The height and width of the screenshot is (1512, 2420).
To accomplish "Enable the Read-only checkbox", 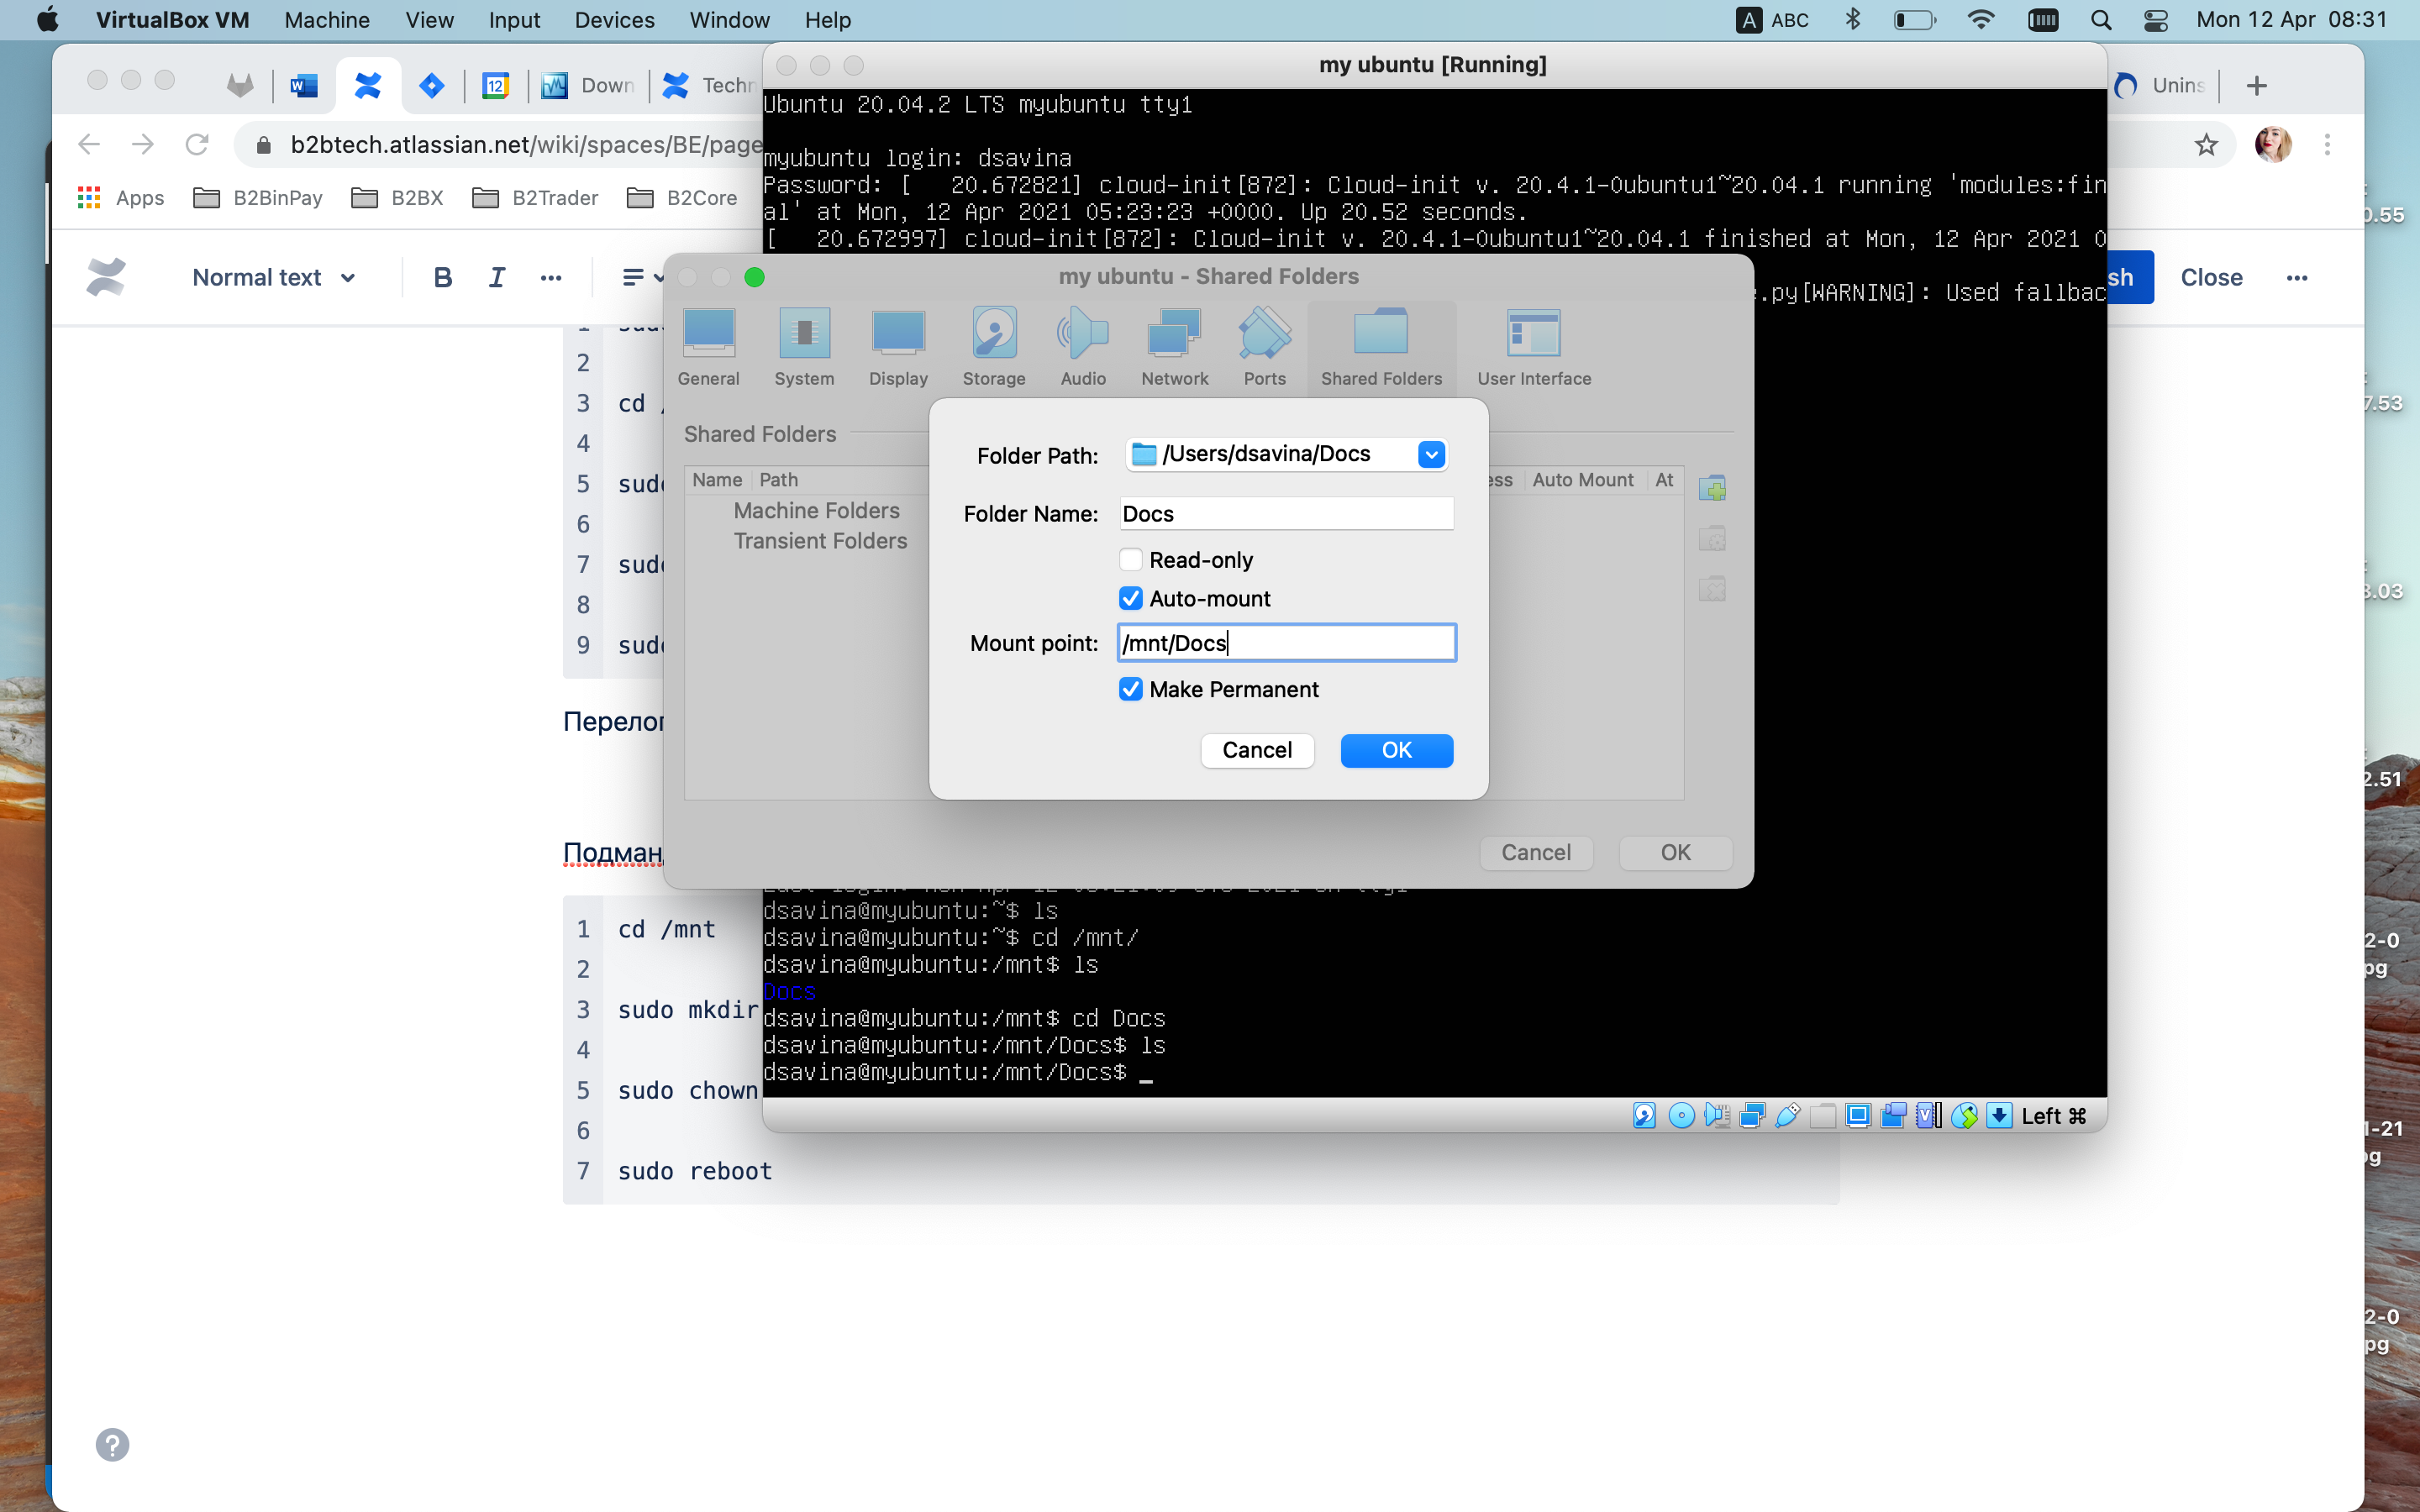I will (1131, 559).
